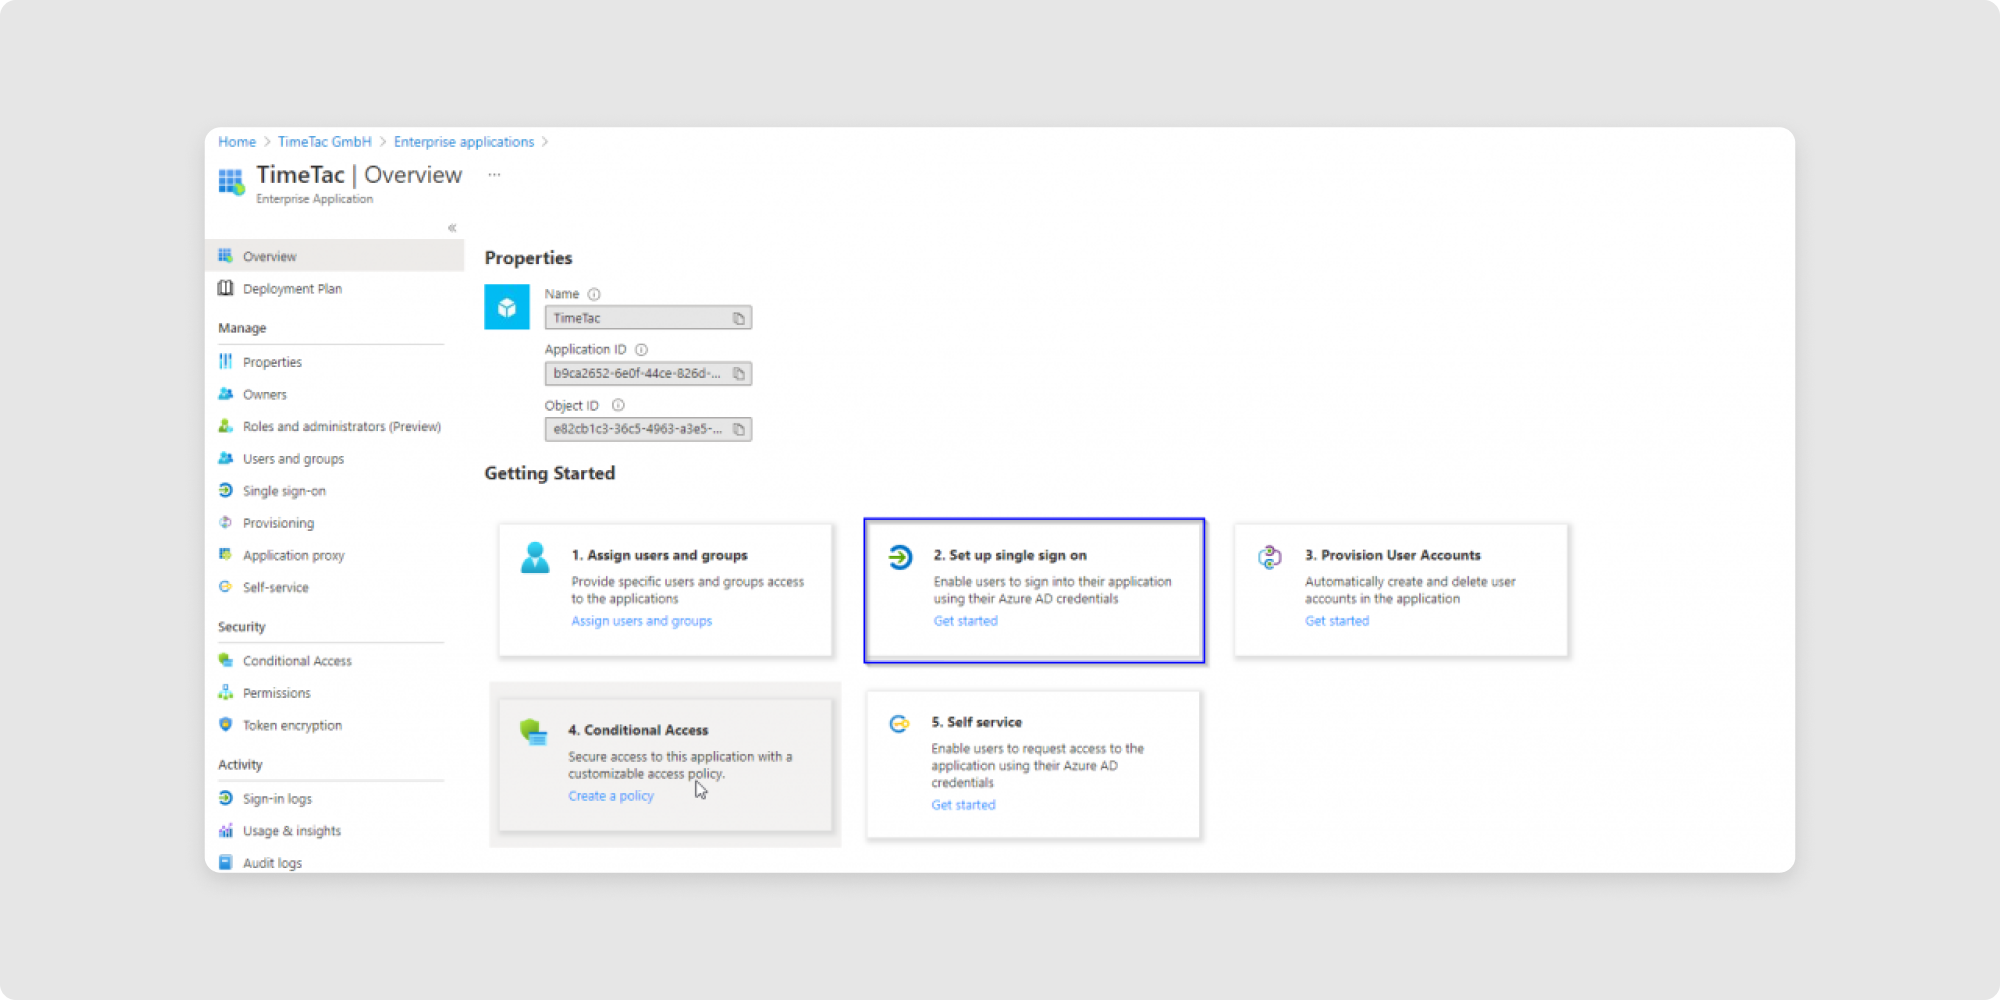
Task: Click the Set up single sign on icon
Action: (900, 557)
